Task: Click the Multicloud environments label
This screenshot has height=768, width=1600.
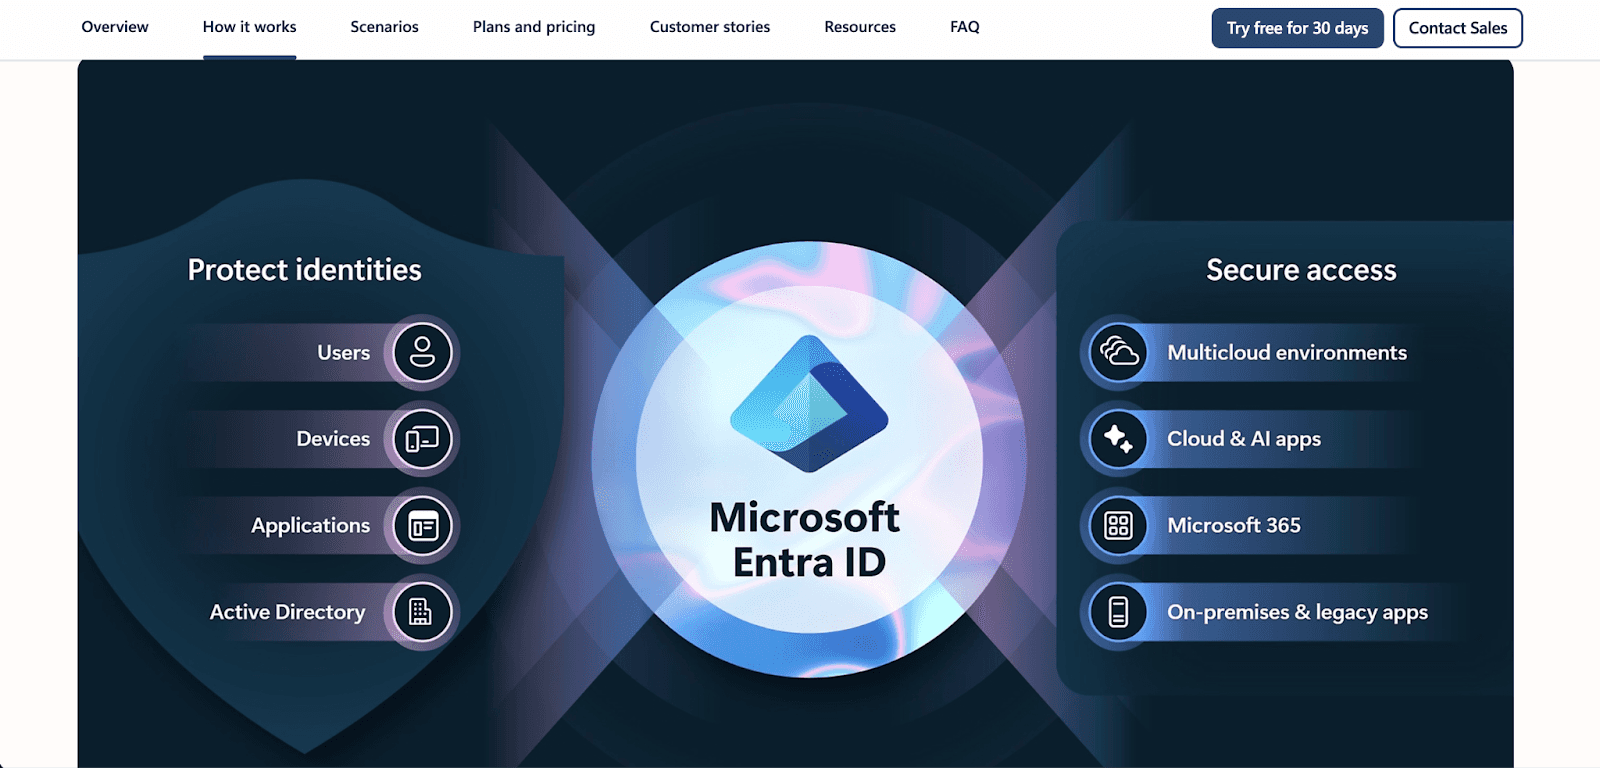Action: click(1287, 353)
